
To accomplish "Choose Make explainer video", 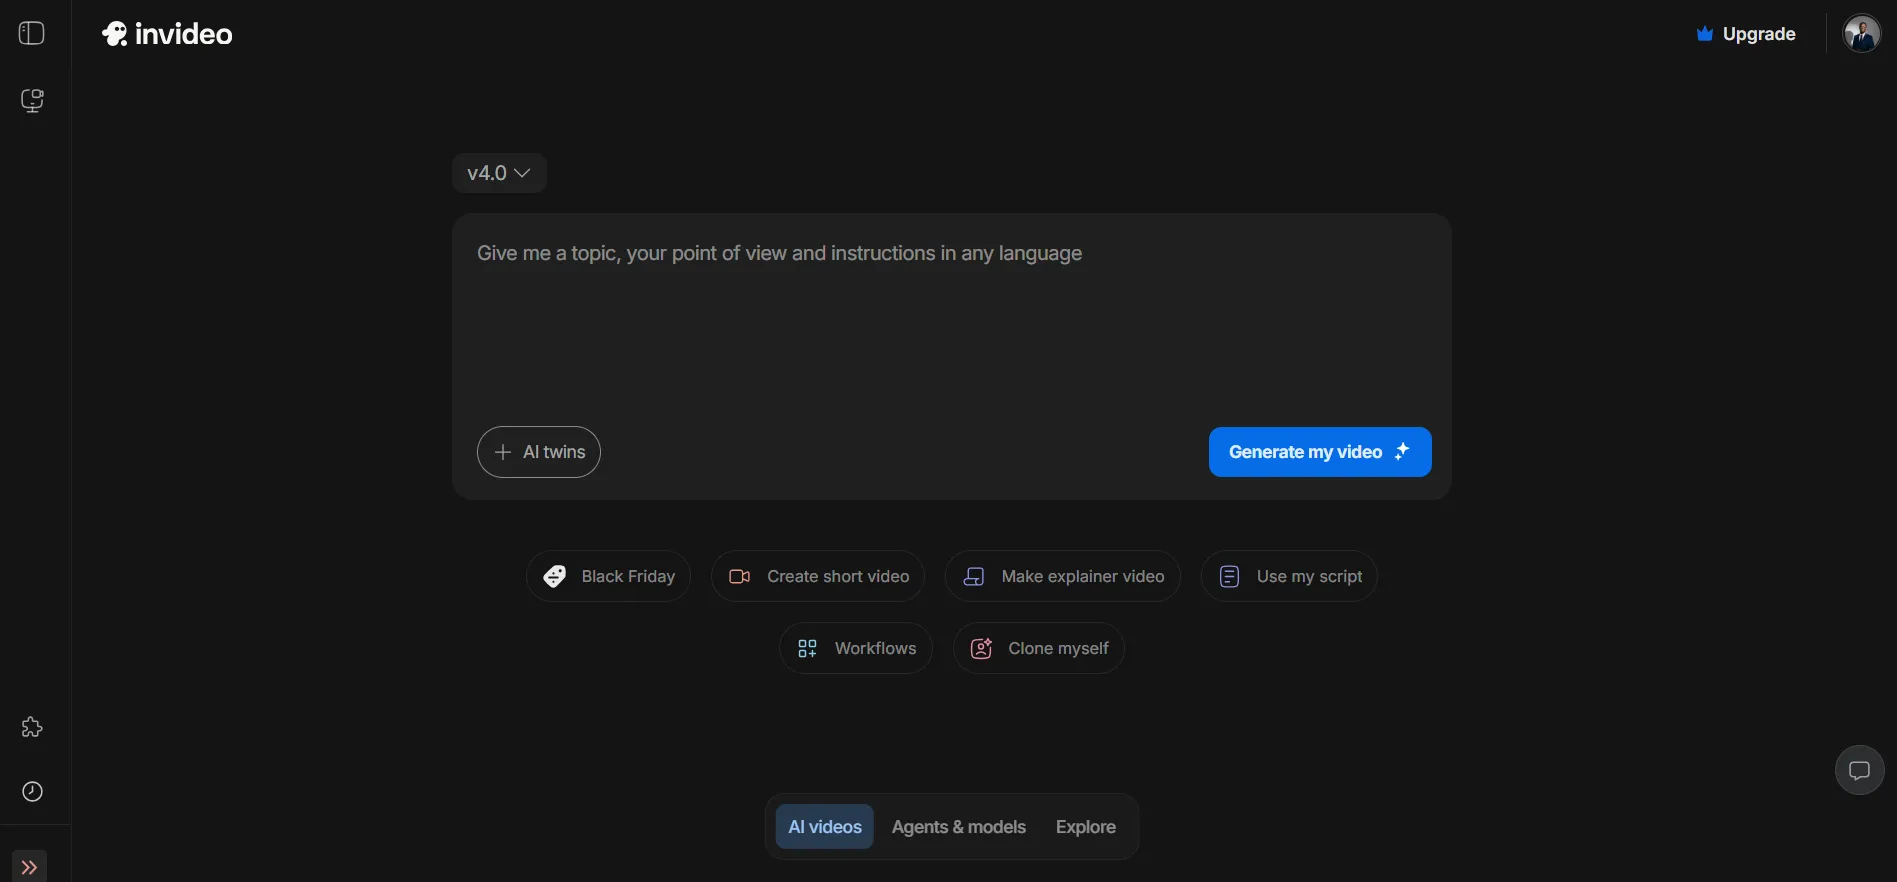I will pos(1063,576).
